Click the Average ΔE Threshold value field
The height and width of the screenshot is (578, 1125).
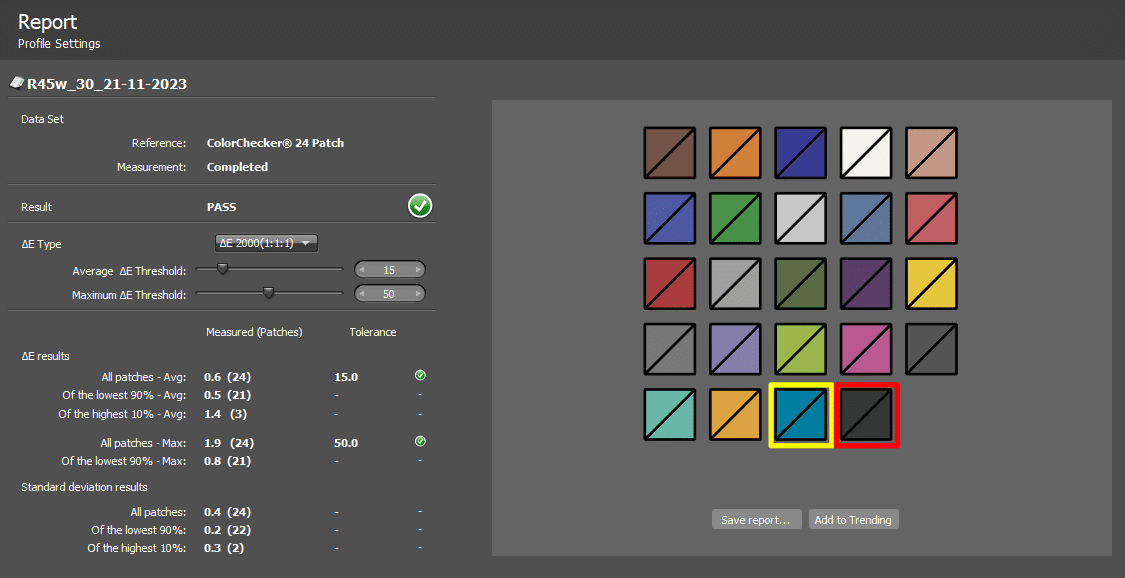(389, 270)
